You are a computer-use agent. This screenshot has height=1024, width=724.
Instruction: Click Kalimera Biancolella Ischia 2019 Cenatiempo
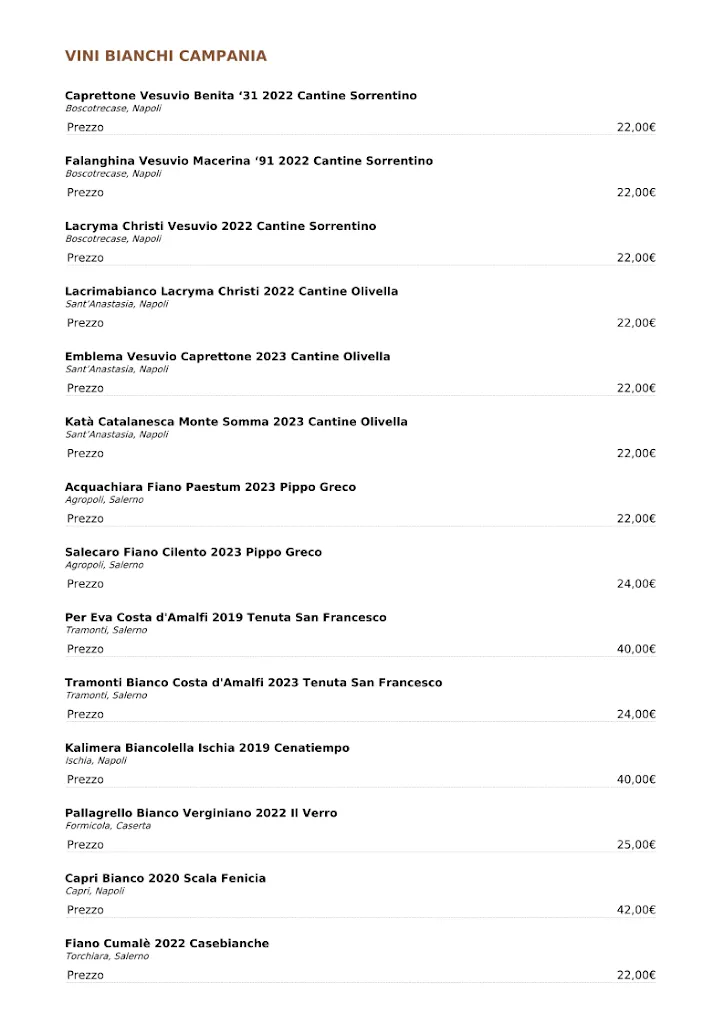(207, 748)
